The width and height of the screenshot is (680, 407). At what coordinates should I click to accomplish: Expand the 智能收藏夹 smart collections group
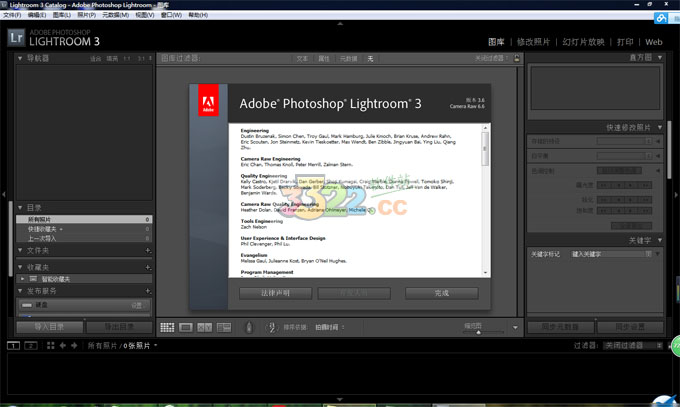tap(23, 279)
